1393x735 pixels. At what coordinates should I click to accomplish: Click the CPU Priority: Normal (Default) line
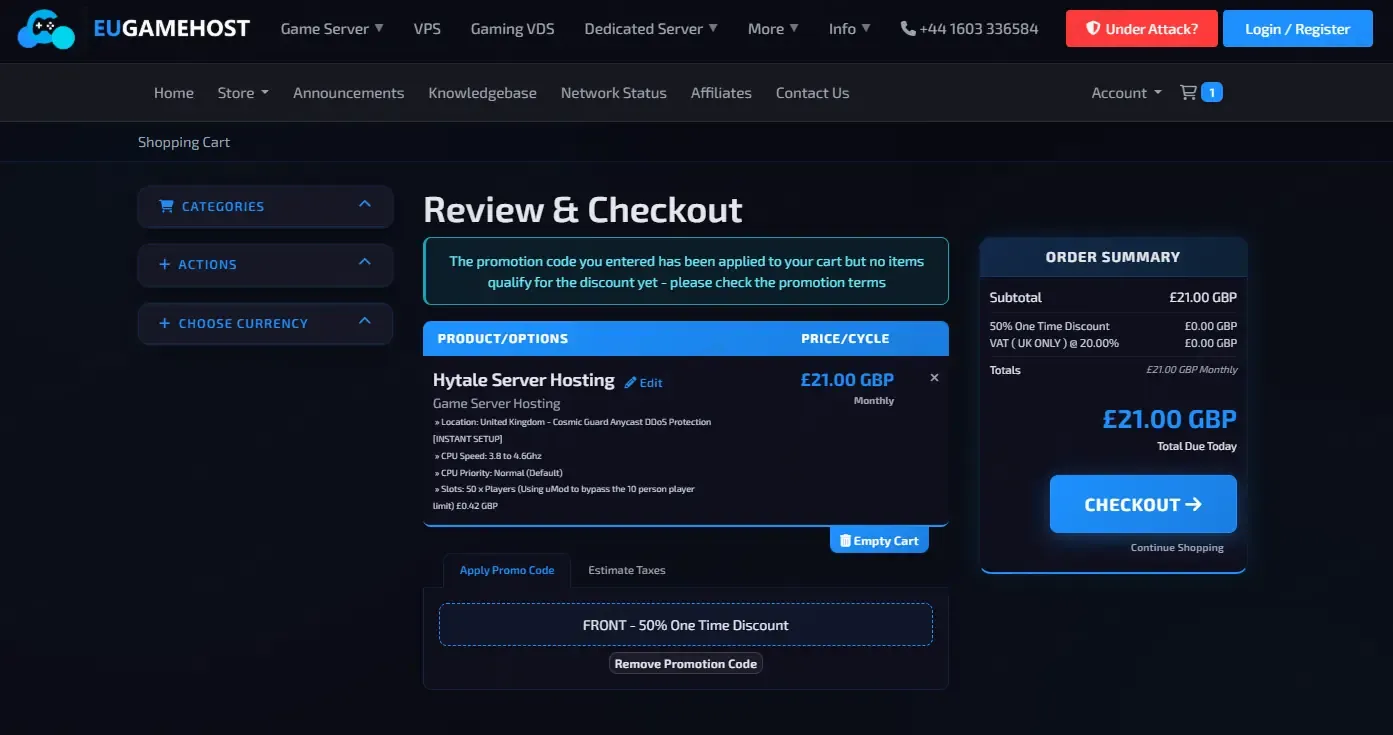(498, 473)
